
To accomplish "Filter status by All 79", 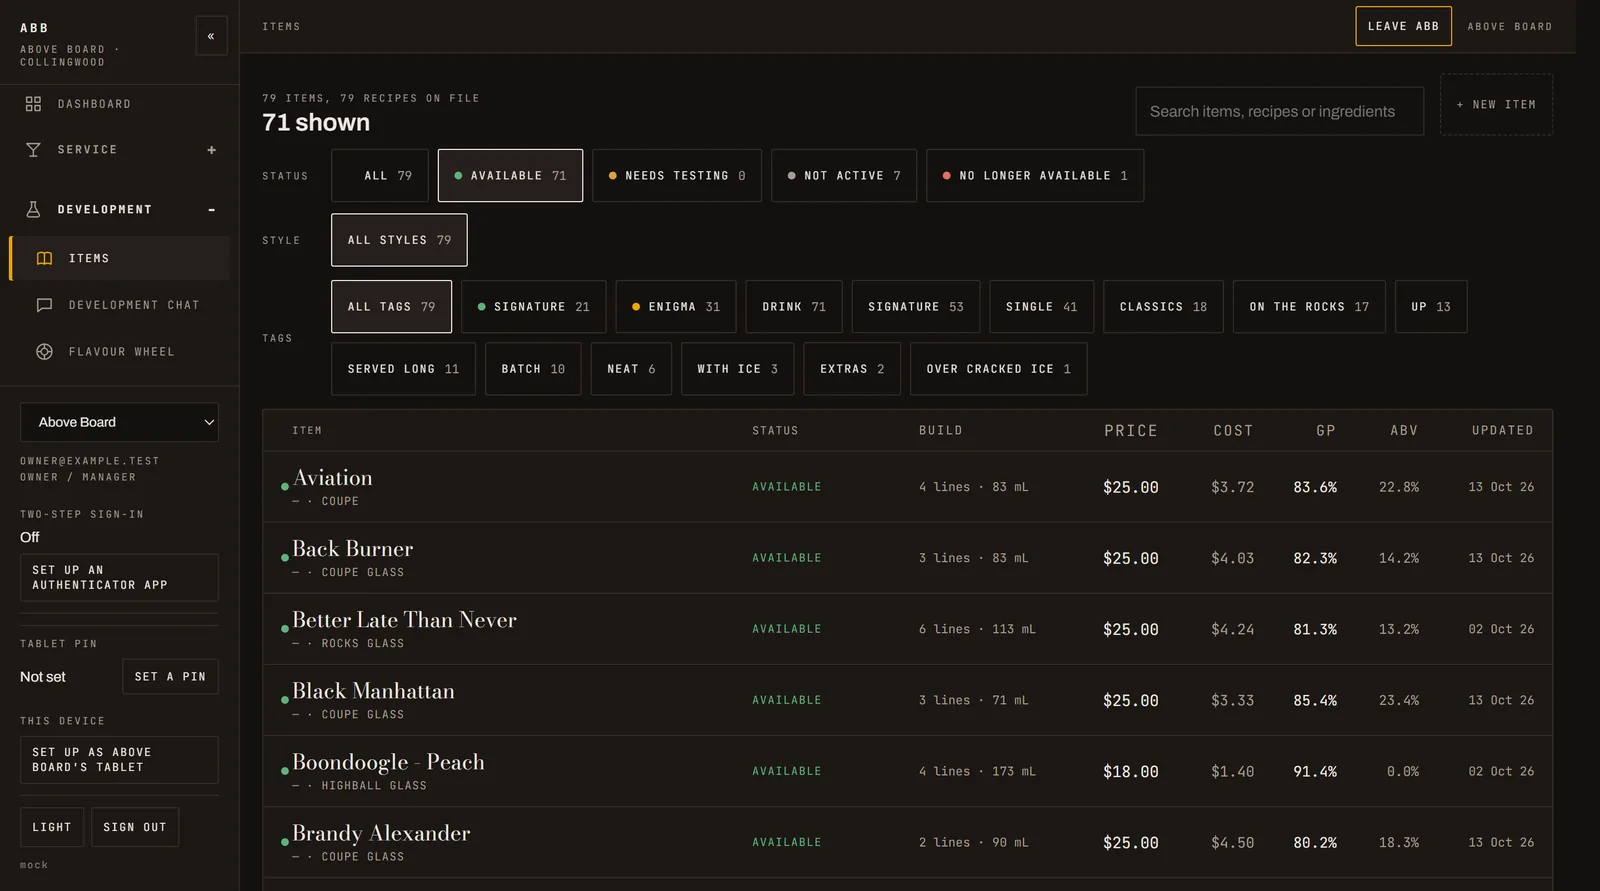I will pos(380,176).
